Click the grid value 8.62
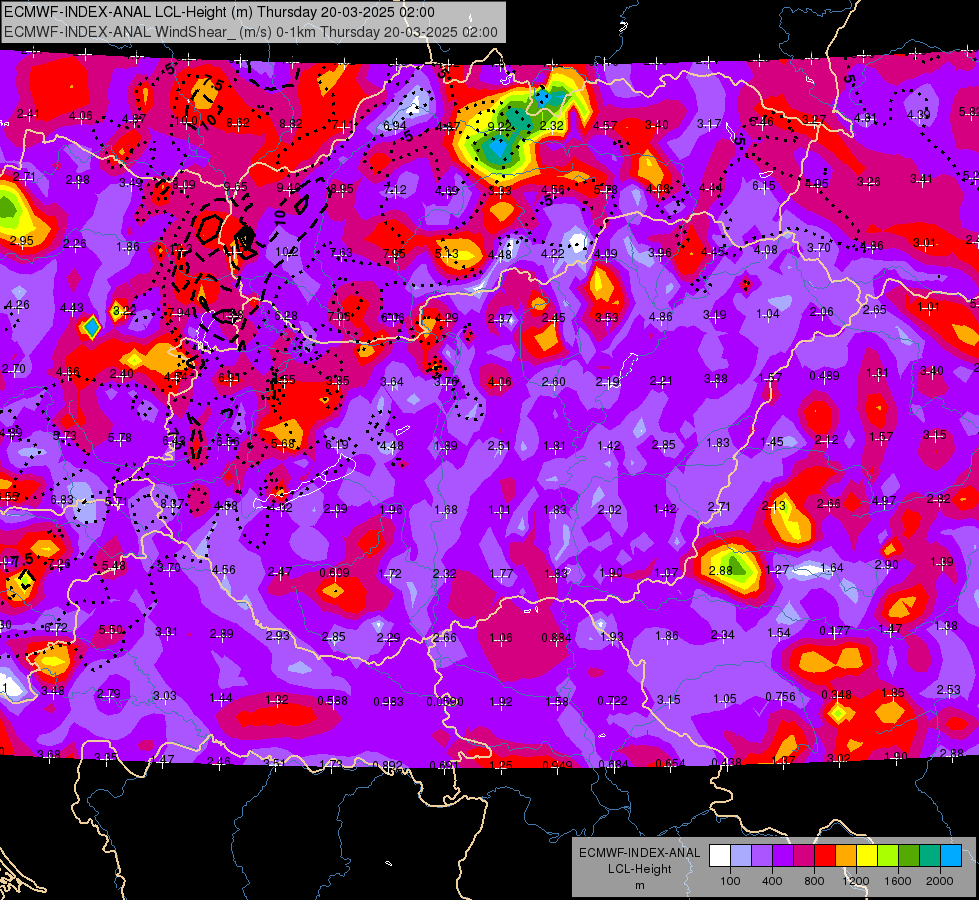 pos(238,123)
